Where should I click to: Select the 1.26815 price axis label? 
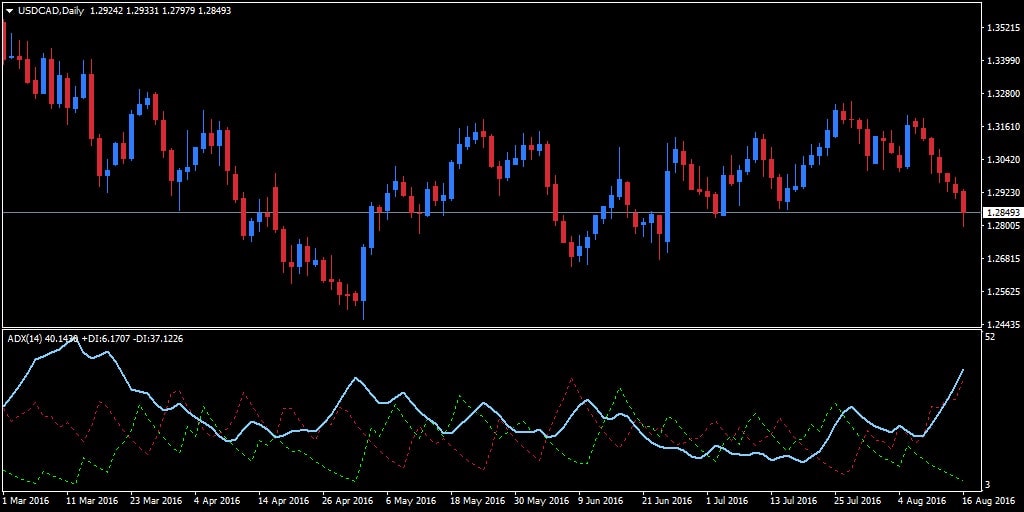coord(1003,259)
